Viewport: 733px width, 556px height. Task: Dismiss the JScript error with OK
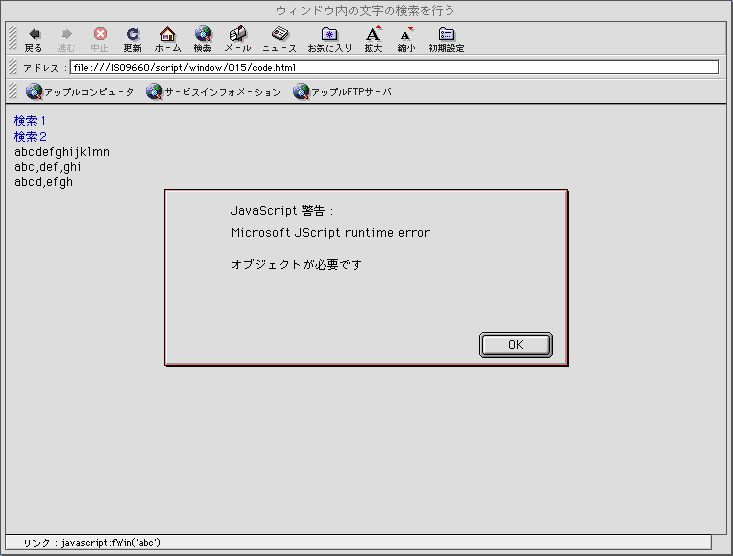[x=516, y=345]
